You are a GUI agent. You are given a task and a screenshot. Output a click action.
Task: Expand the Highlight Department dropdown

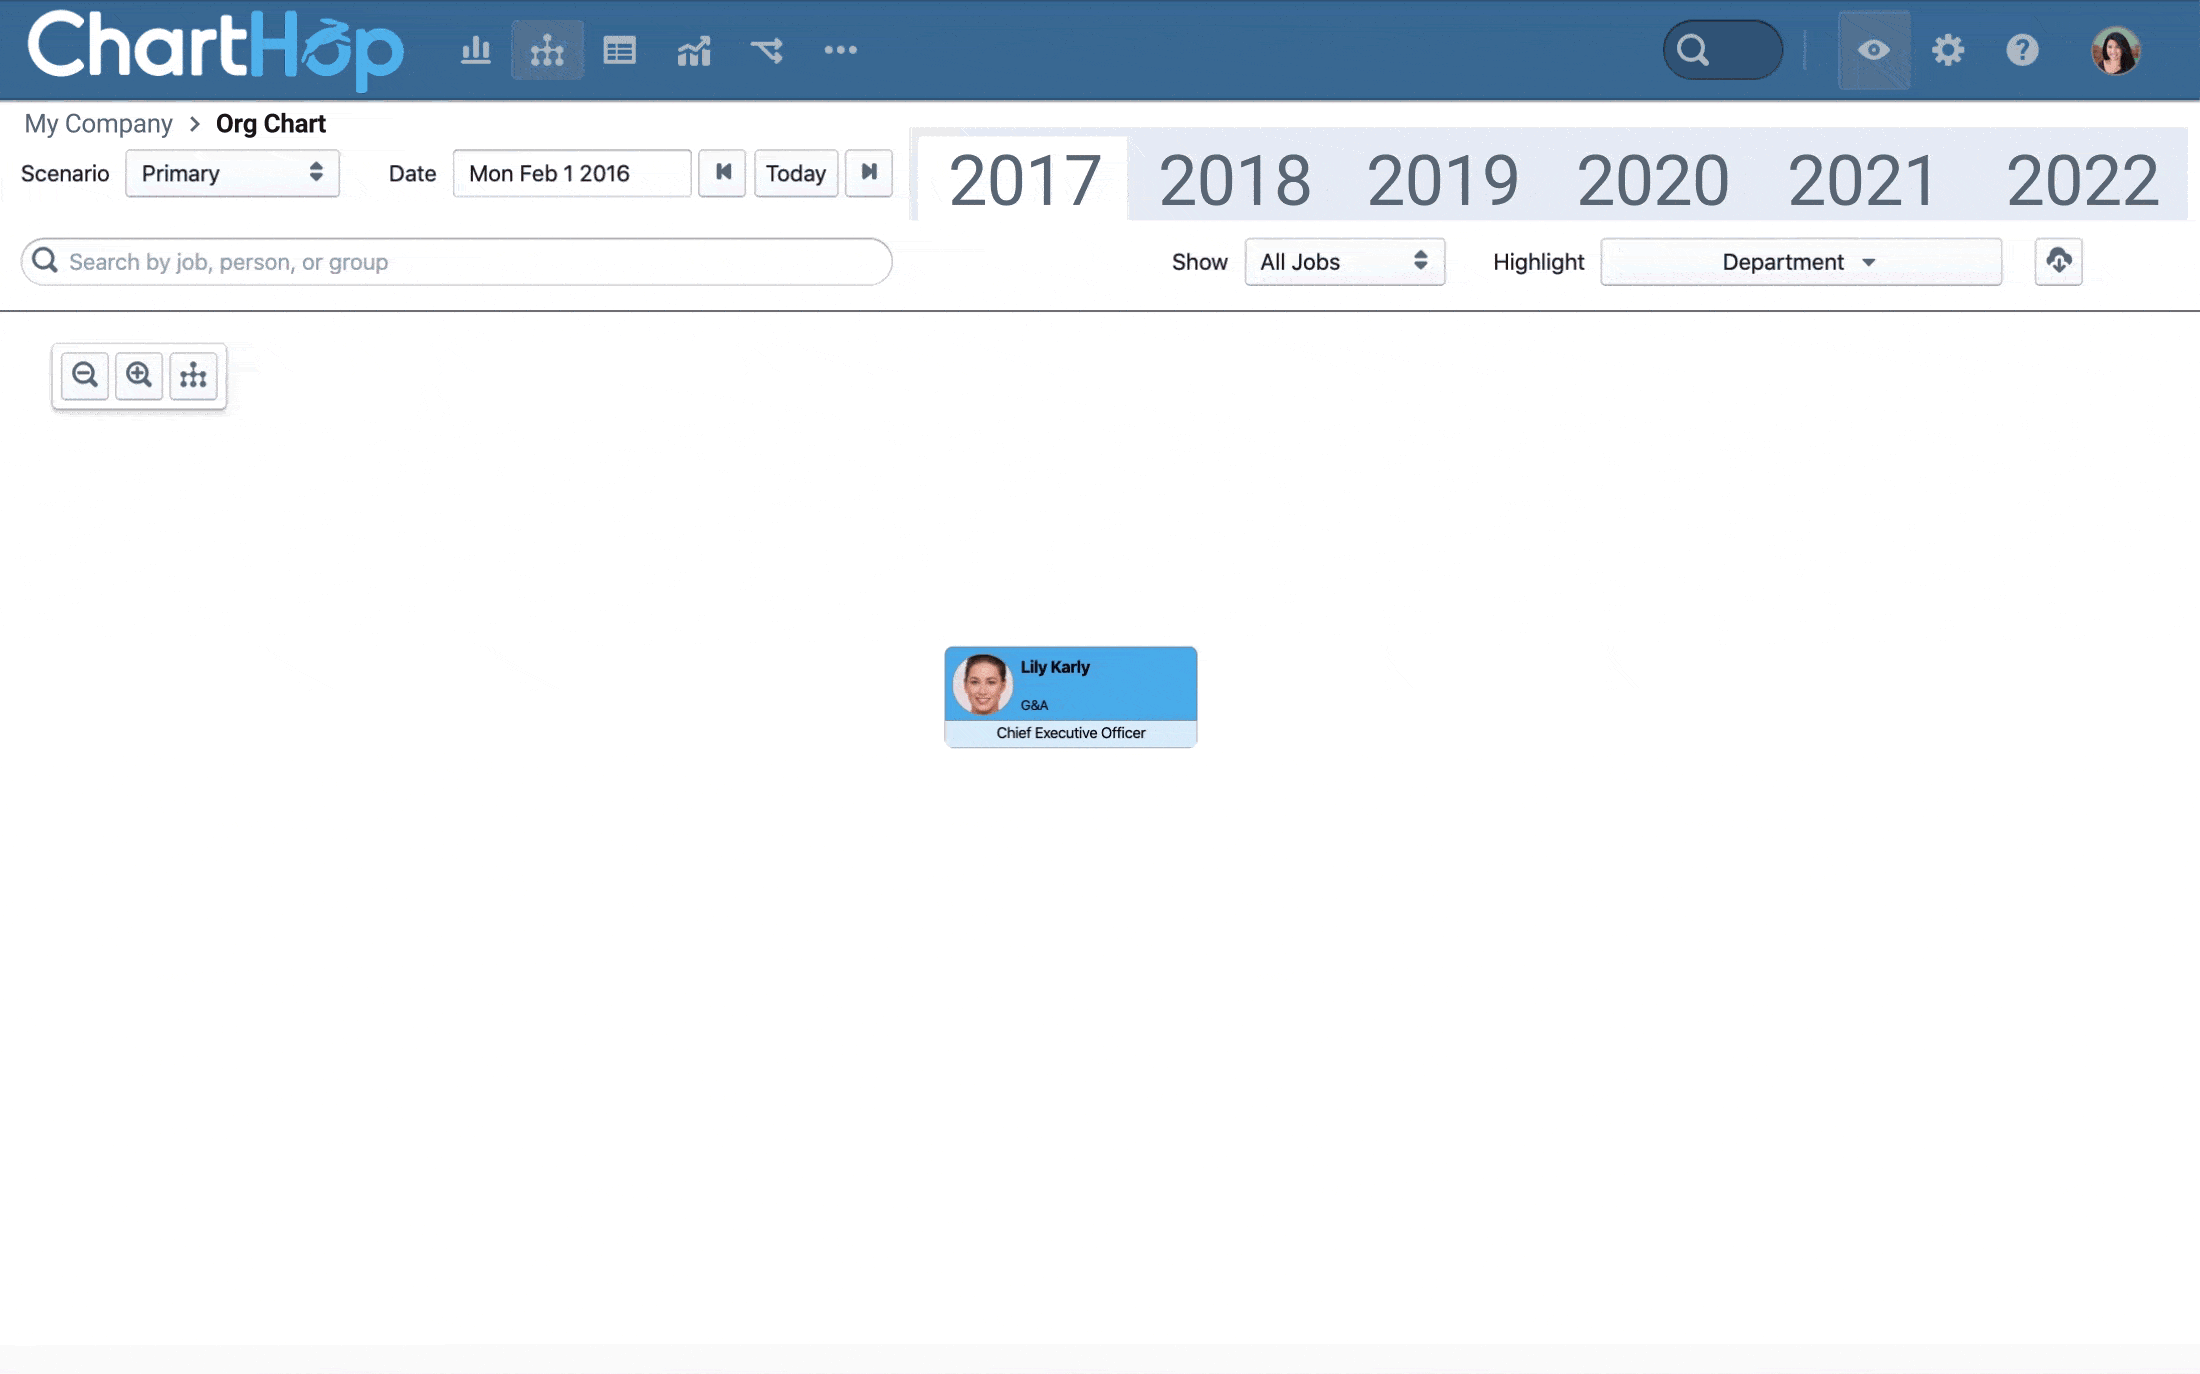click(x=1800, y=261)
